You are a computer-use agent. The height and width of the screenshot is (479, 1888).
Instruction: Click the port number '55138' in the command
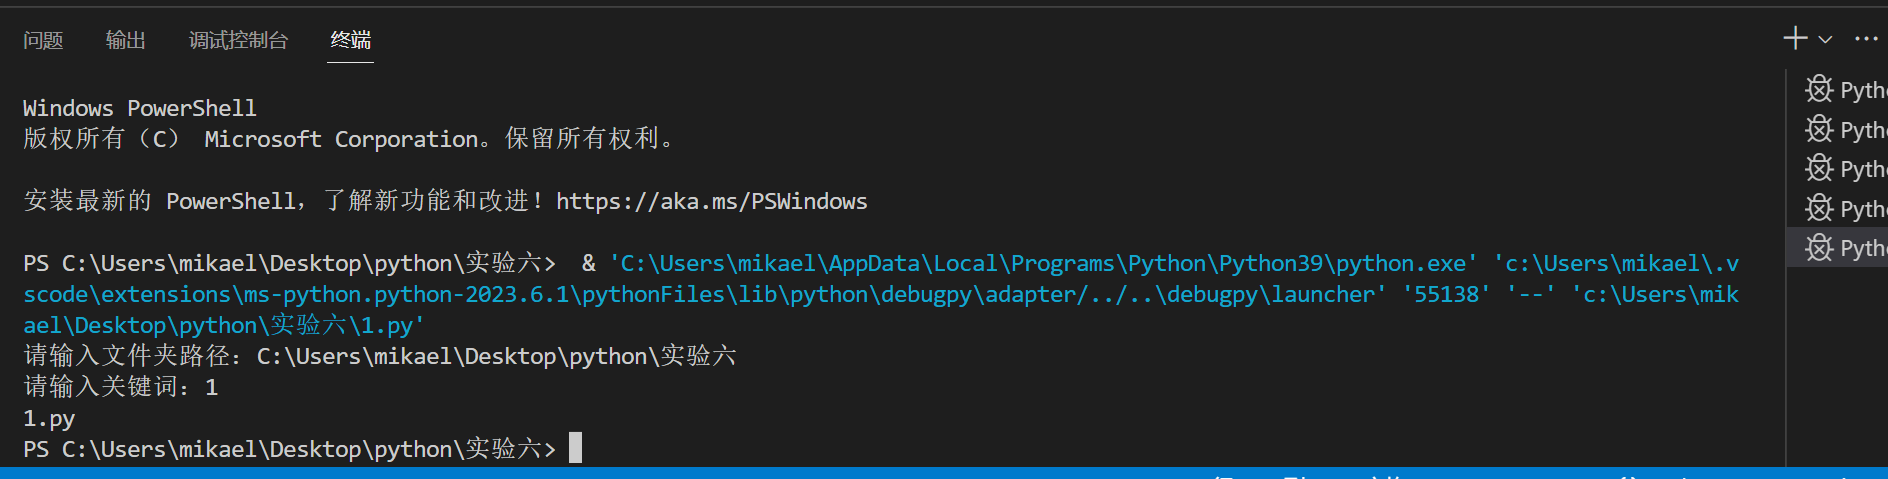1446,294
